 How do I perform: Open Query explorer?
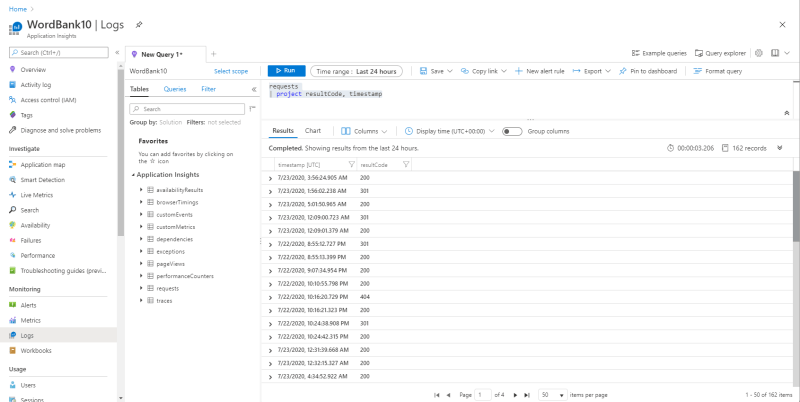pyautogui.click(x=720, y=53)
